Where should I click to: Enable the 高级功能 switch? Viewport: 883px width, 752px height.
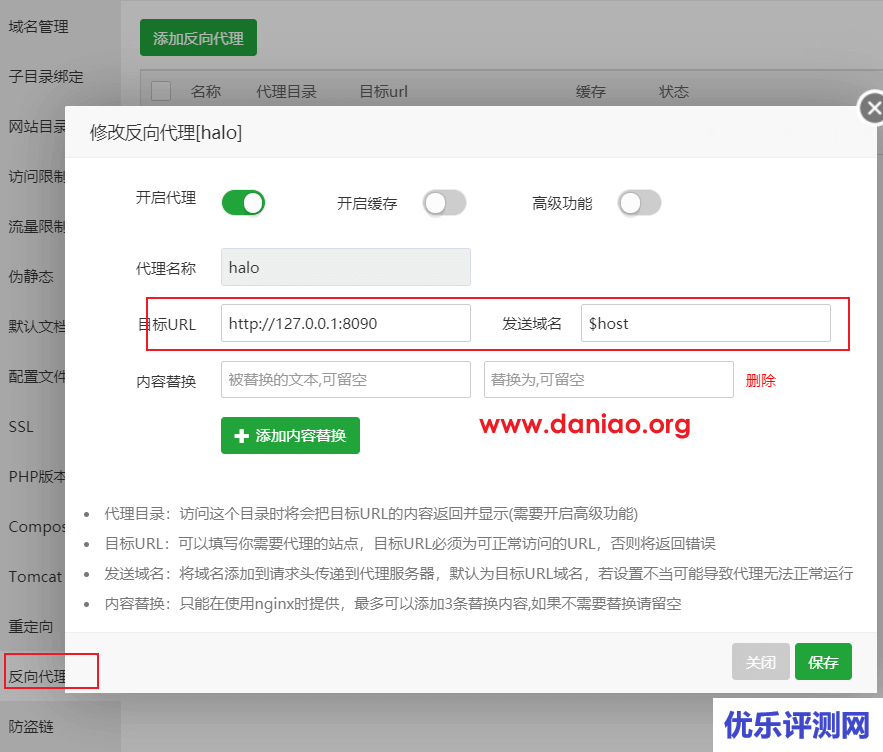click(639, 203)
